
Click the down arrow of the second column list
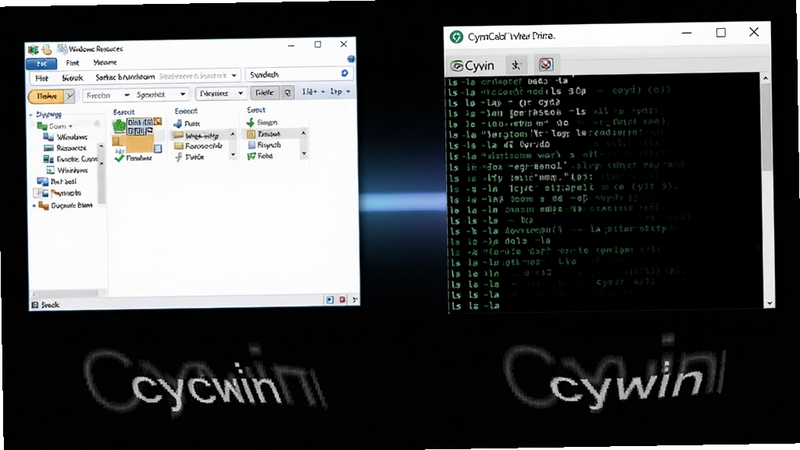(x=233, y=155)
